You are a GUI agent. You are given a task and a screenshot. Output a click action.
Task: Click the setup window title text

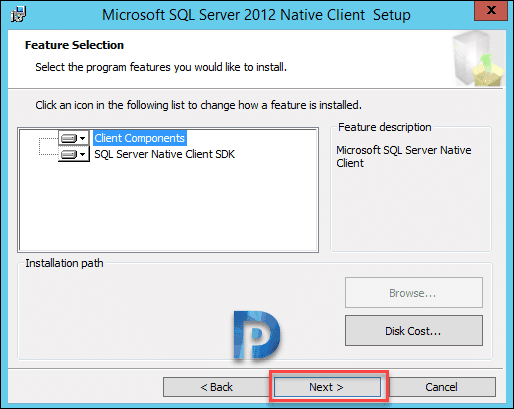pyautogui.click(x=256, y=15)
